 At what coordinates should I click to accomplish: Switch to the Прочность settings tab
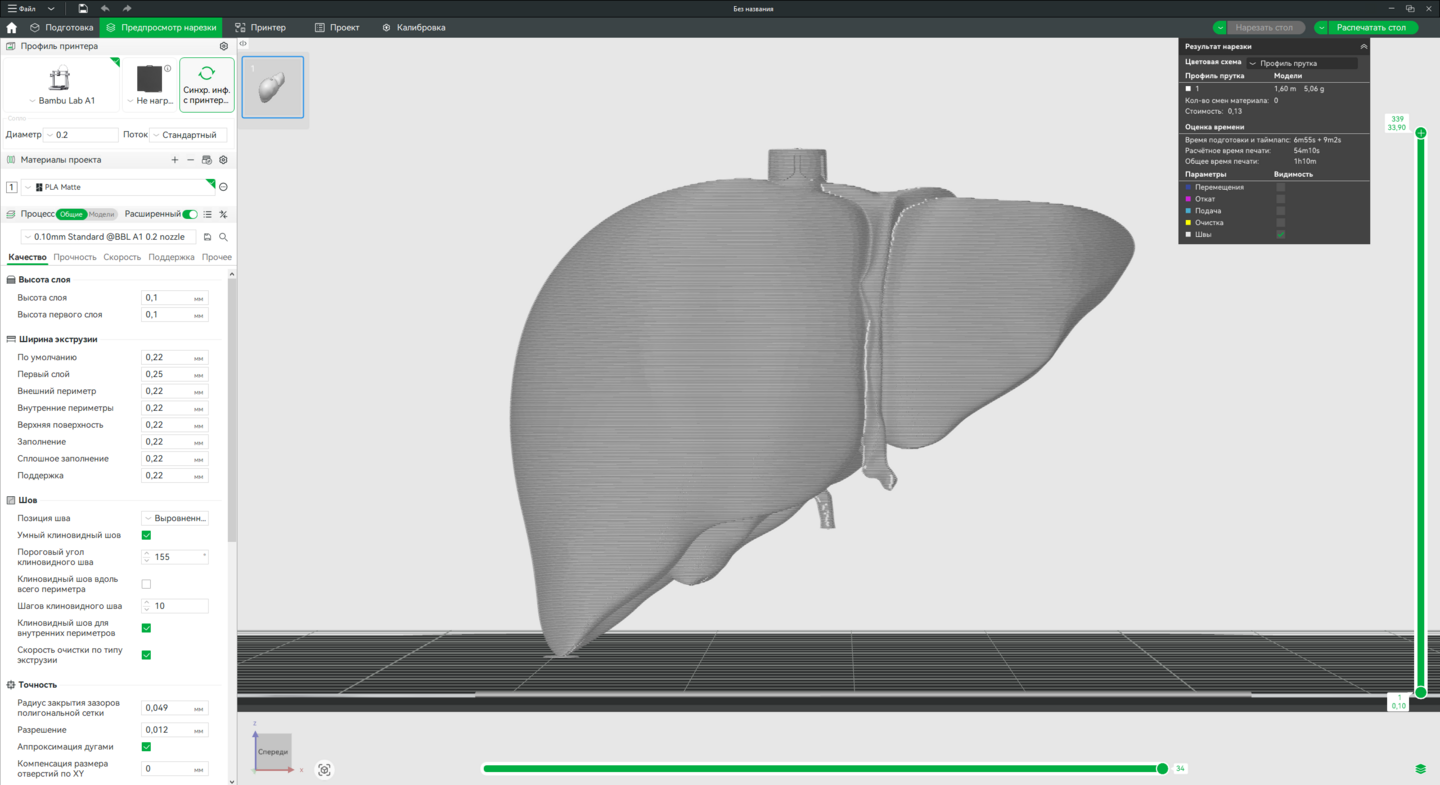[75, 257]
